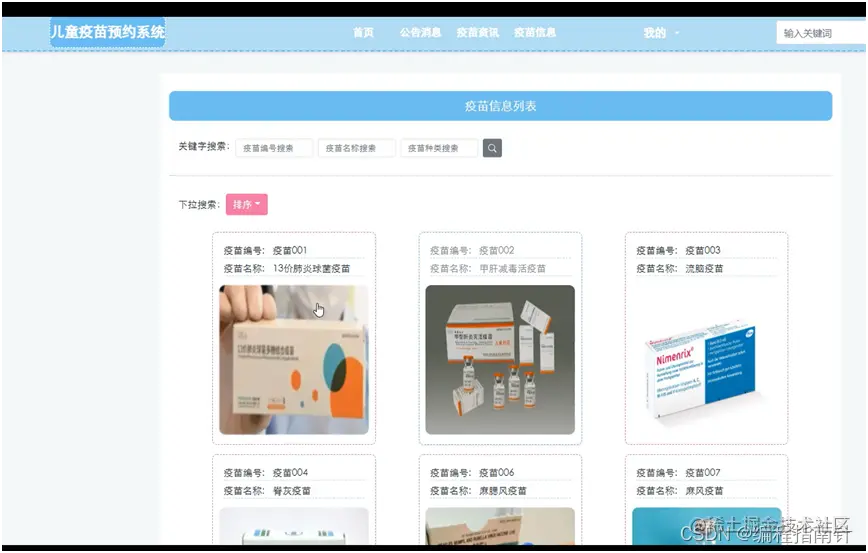This screenshot has width=868, height=553.
Task: Open the 排序 sort dropdown
Action: pyautogui.click(x=246, y=204)
